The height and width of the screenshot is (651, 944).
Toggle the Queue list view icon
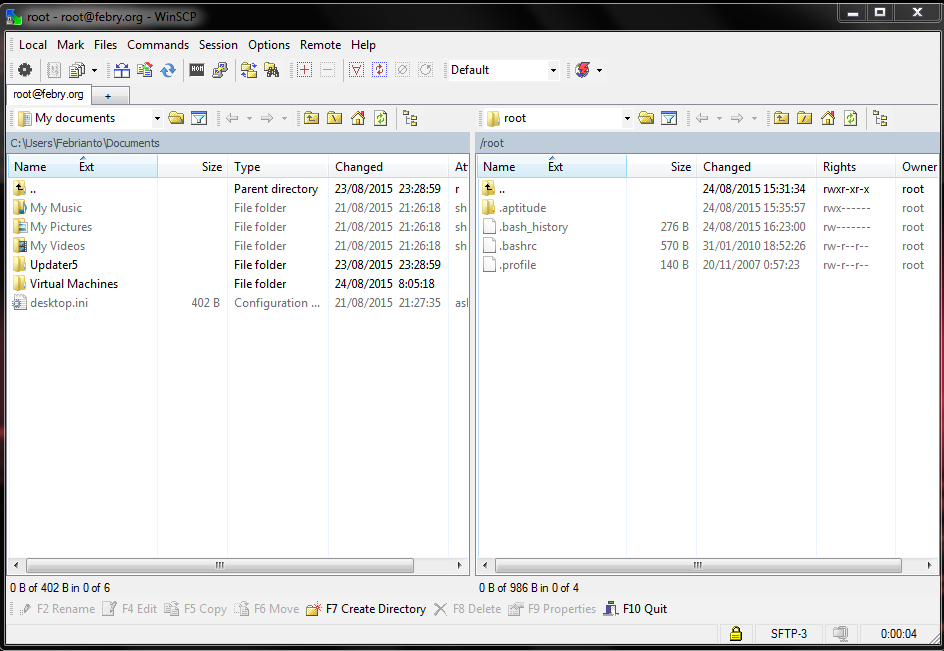click(x=54, y=70)
